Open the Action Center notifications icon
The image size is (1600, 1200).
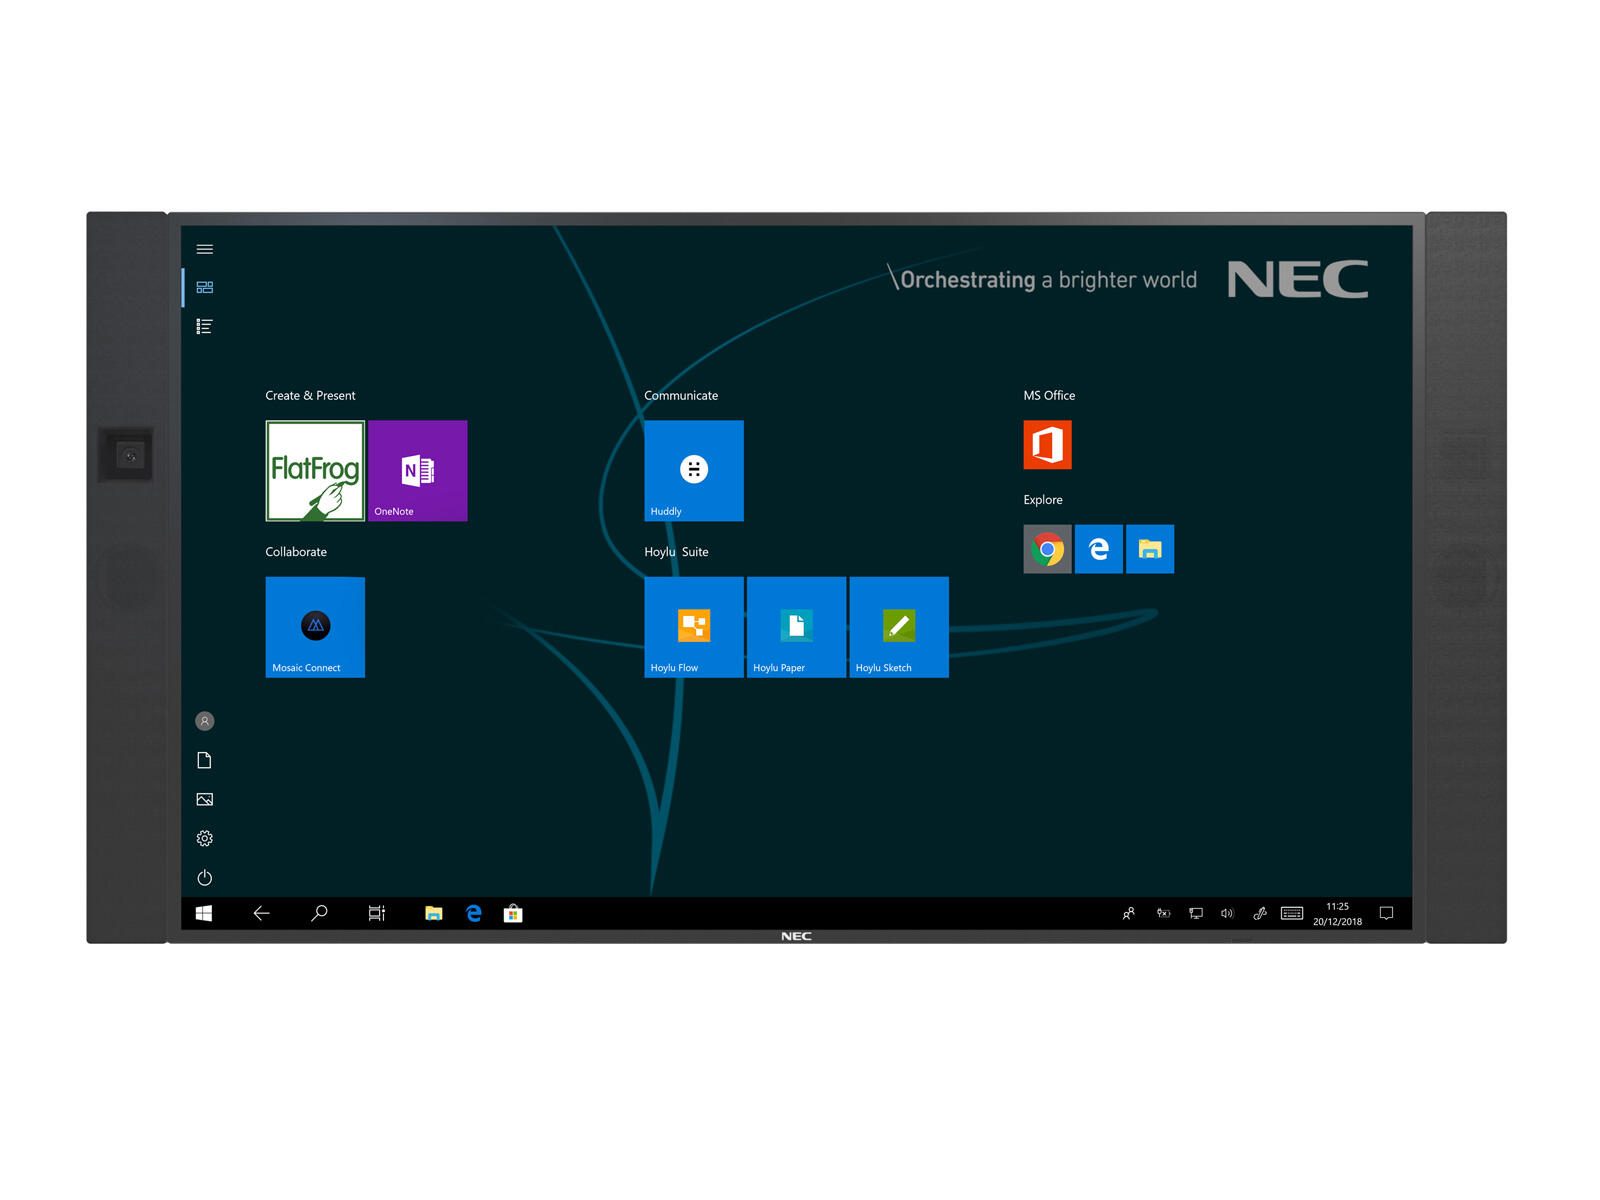pyautogui.click(x=1386, y=913)
